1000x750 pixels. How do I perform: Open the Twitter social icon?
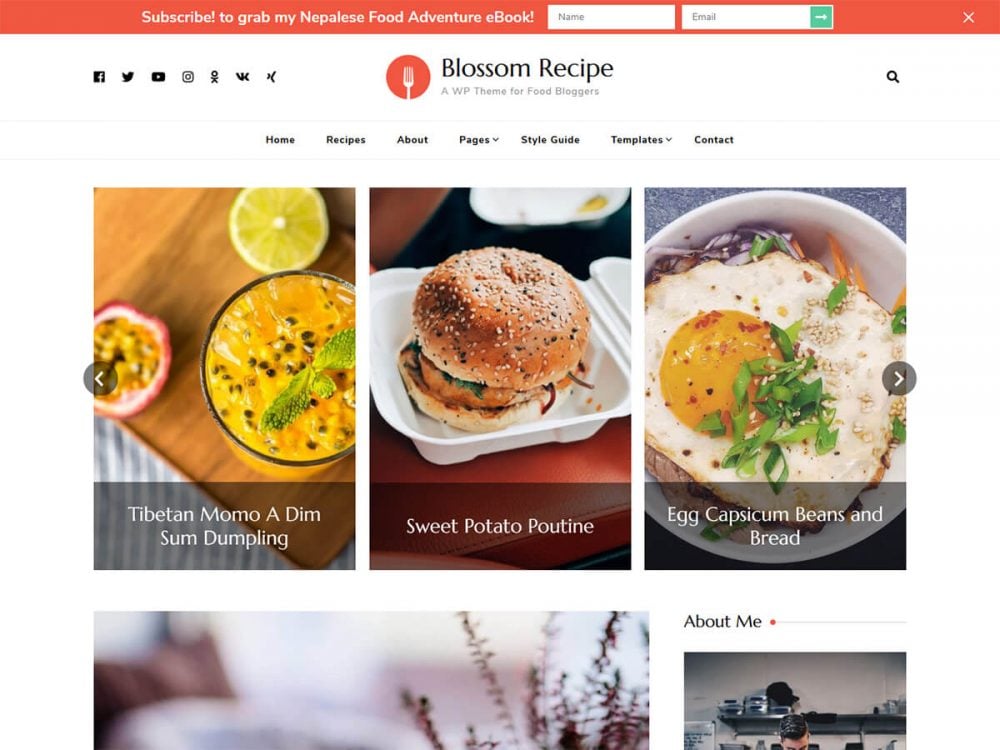coord(128,77)
